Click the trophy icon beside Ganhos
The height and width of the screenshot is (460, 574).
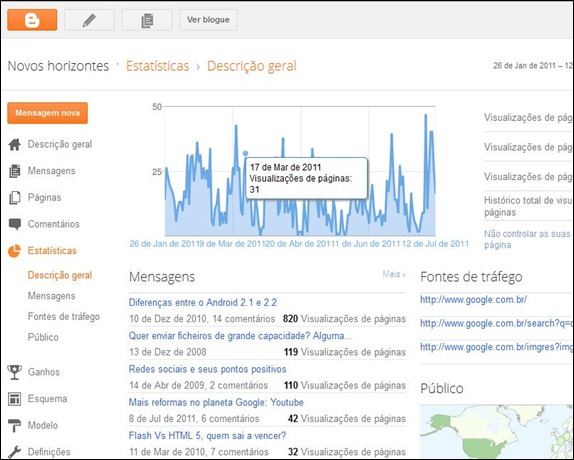click(14, 372)
